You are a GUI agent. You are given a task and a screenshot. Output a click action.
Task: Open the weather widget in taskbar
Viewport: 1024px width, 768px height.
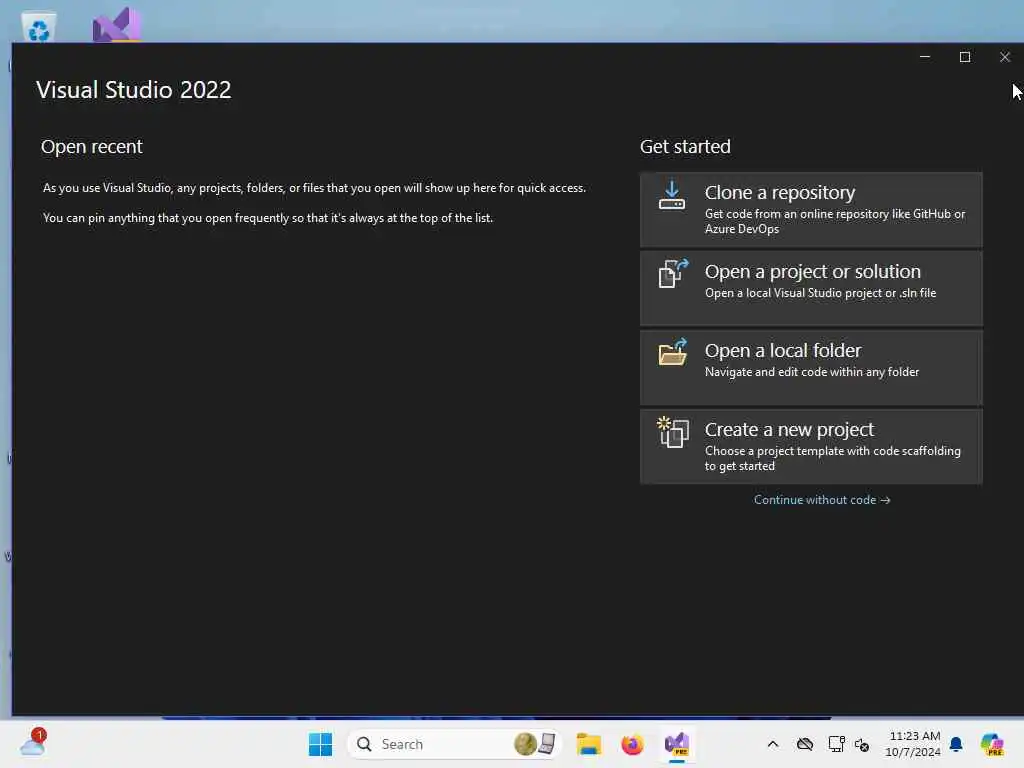[x=33, y=743]
